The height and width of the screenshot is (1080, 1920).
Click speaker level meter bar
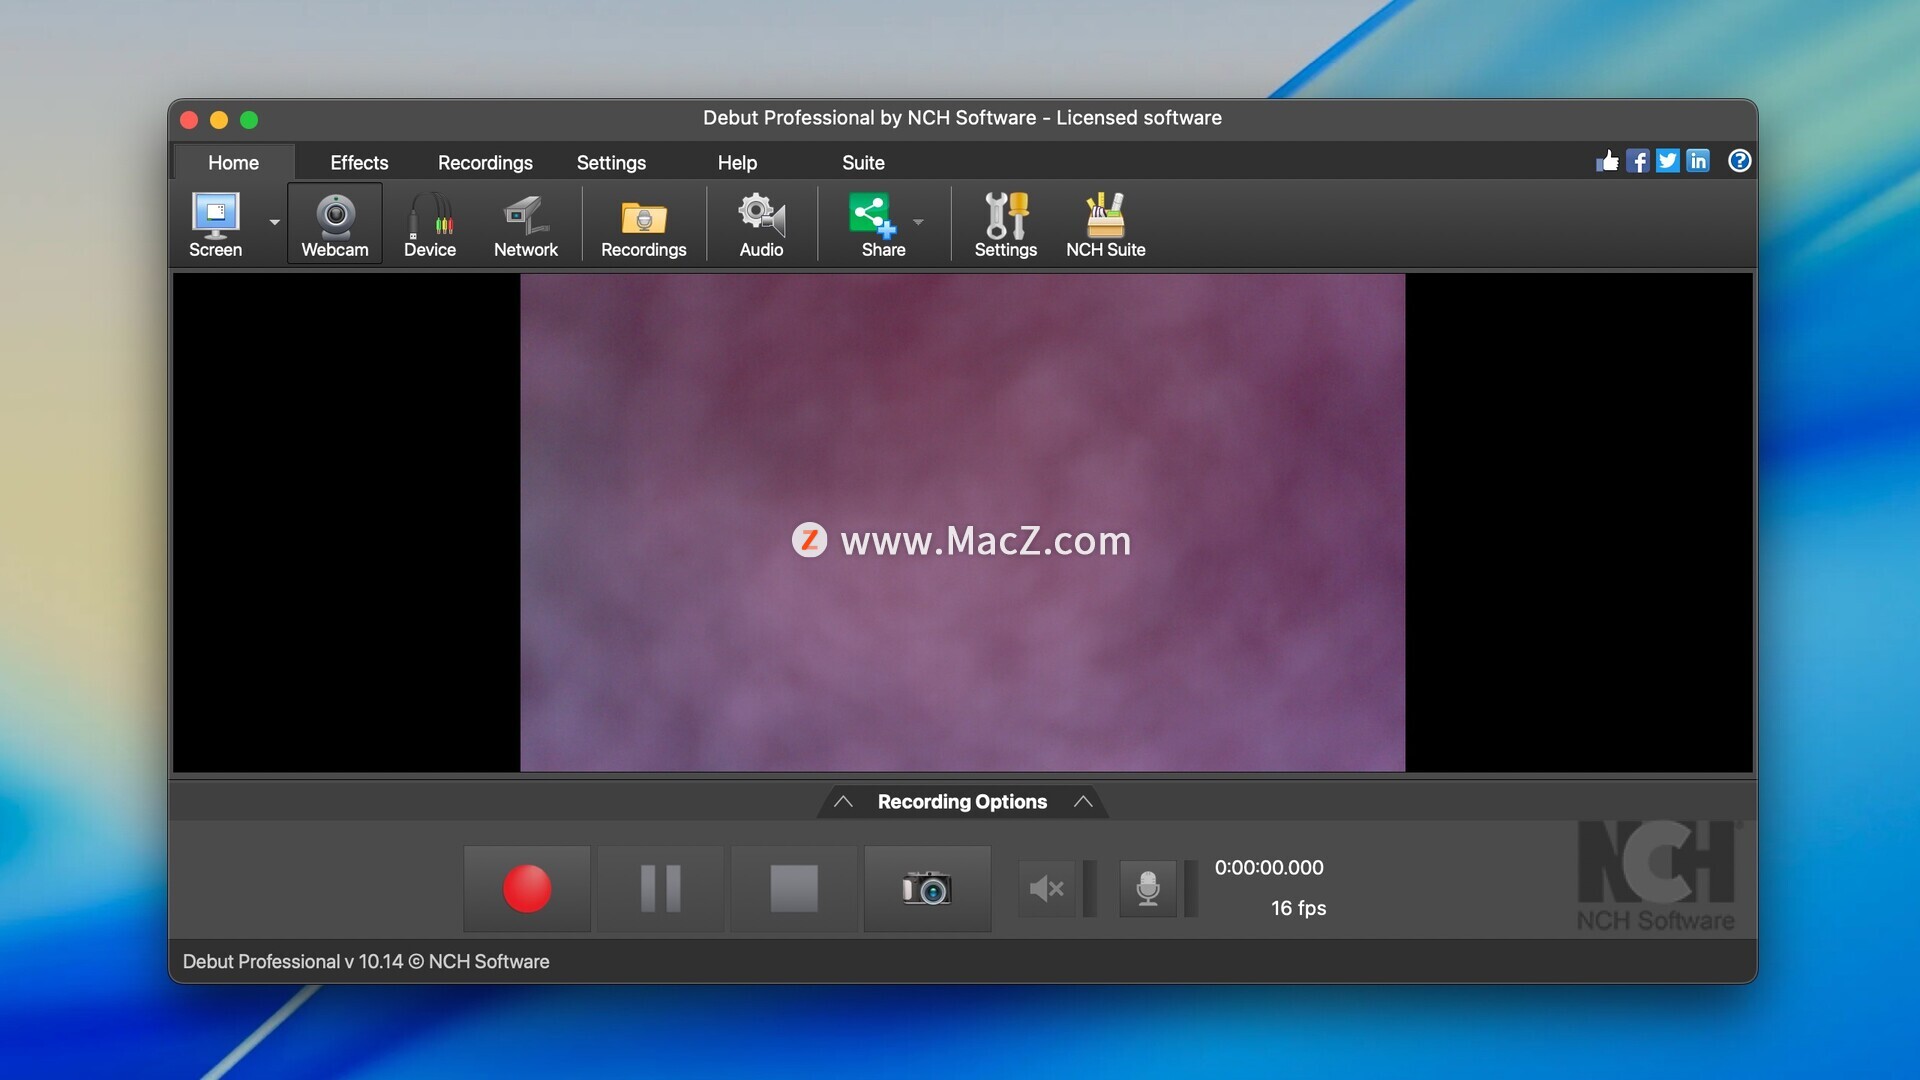1090,888
